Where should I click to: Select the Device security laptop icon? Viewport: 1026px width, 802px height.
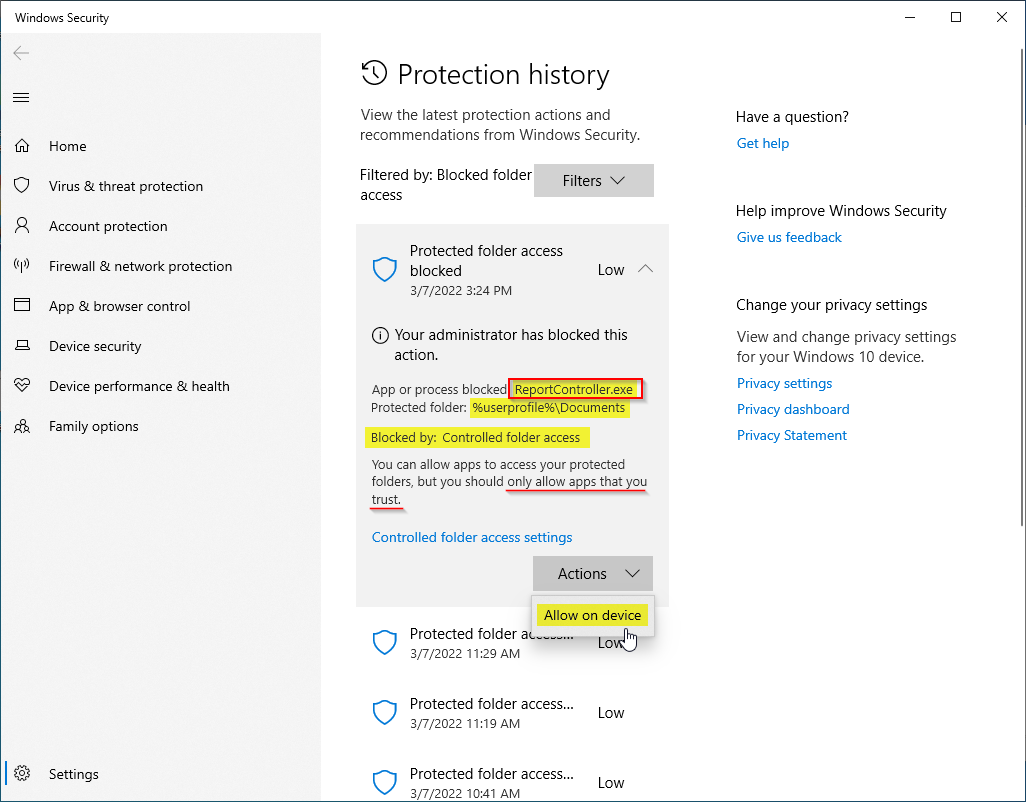23,346
